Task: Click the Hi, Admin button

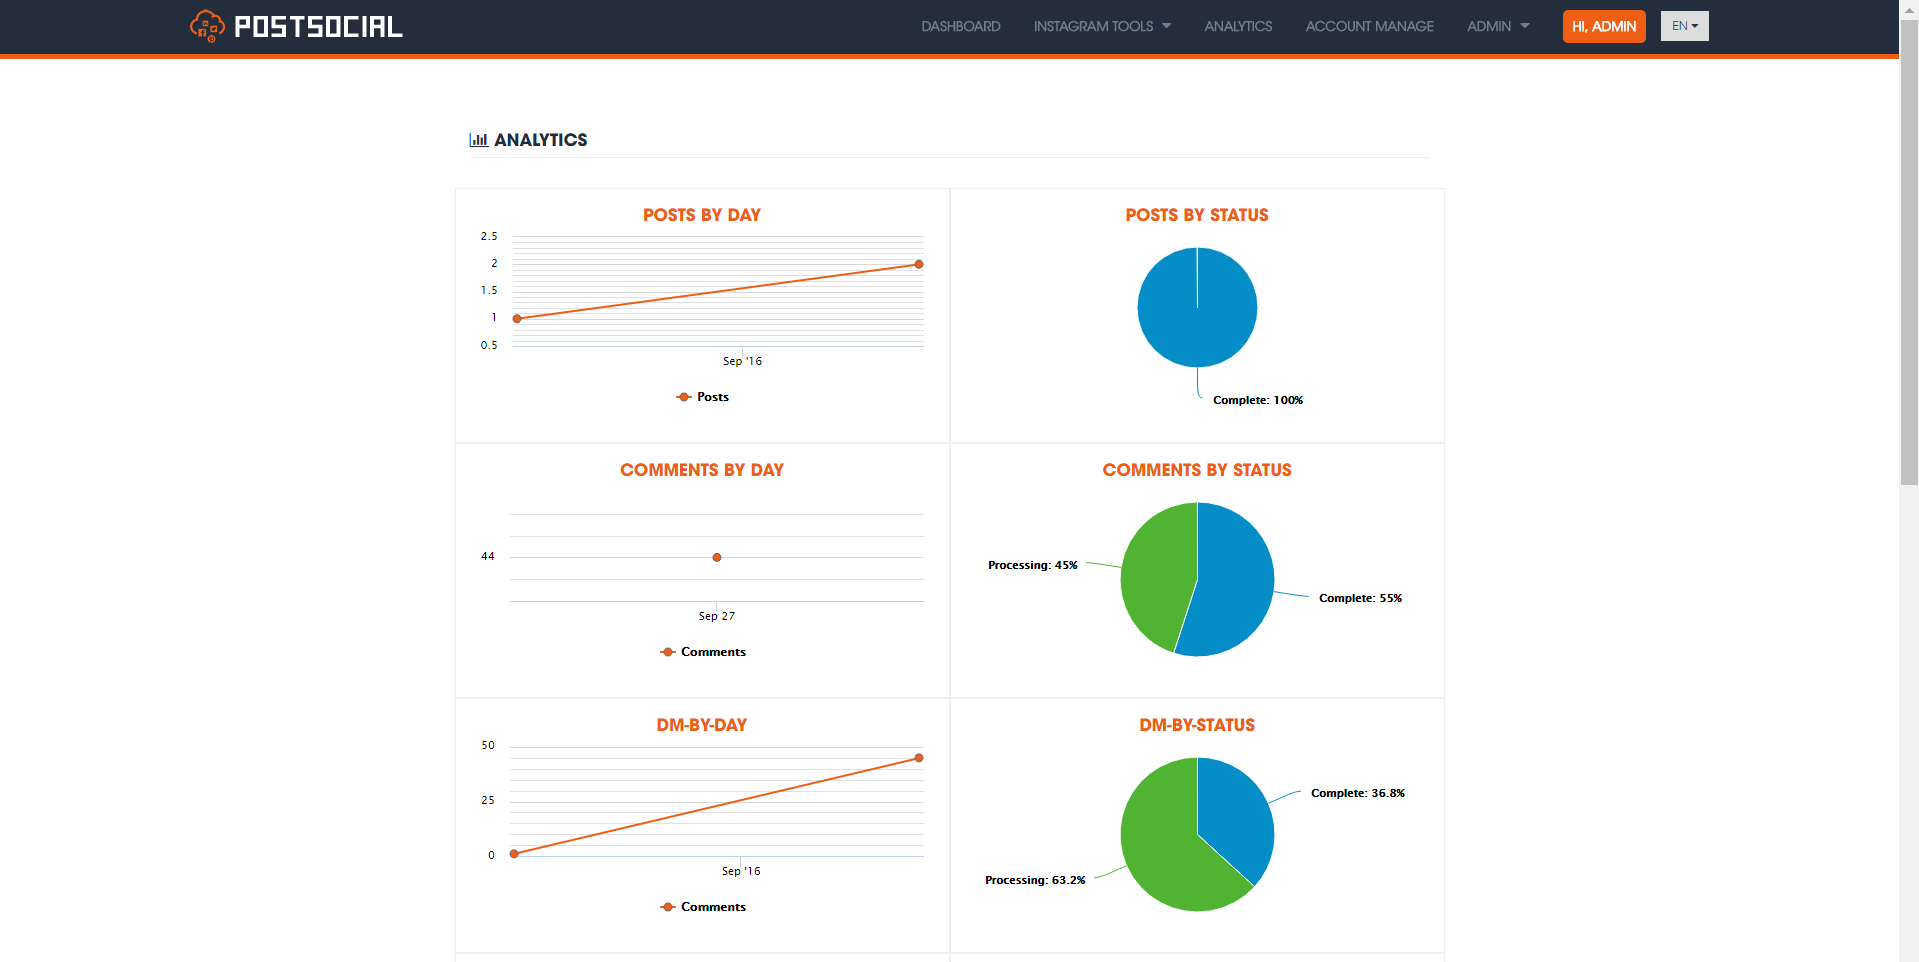Action: pyautogui.click(x=1604, y=26)
